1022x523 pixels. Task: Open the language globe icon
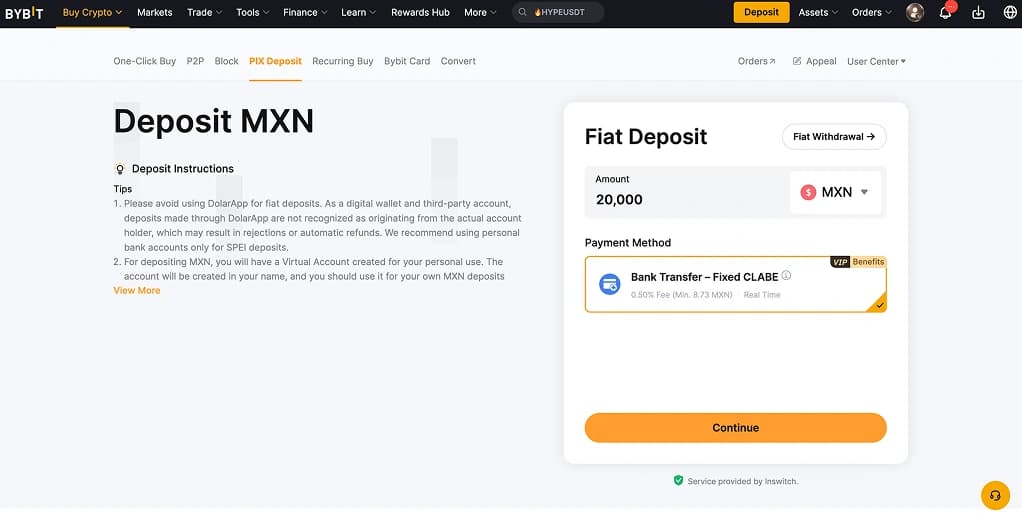tap(1009, 13)
